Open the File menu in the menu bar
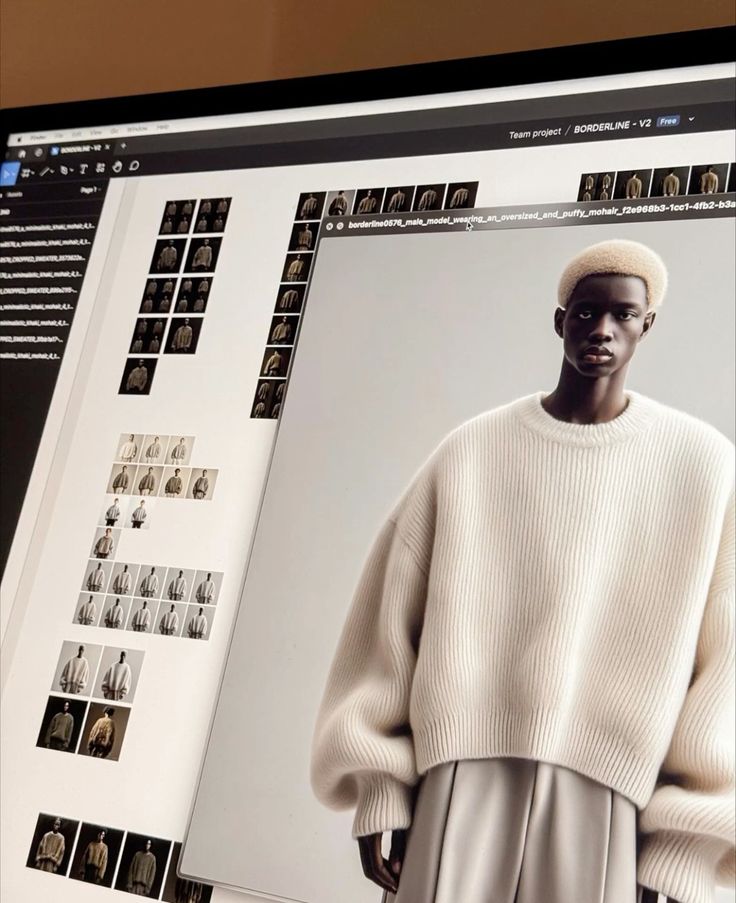The image size is (736, 903). tap(59, 135)
